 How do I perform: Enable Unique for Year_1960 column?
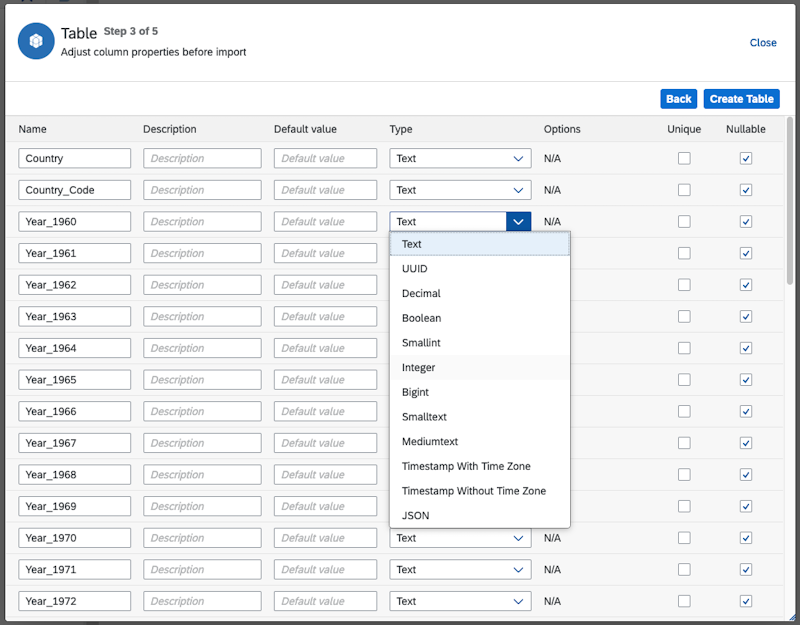pos(684,221)
